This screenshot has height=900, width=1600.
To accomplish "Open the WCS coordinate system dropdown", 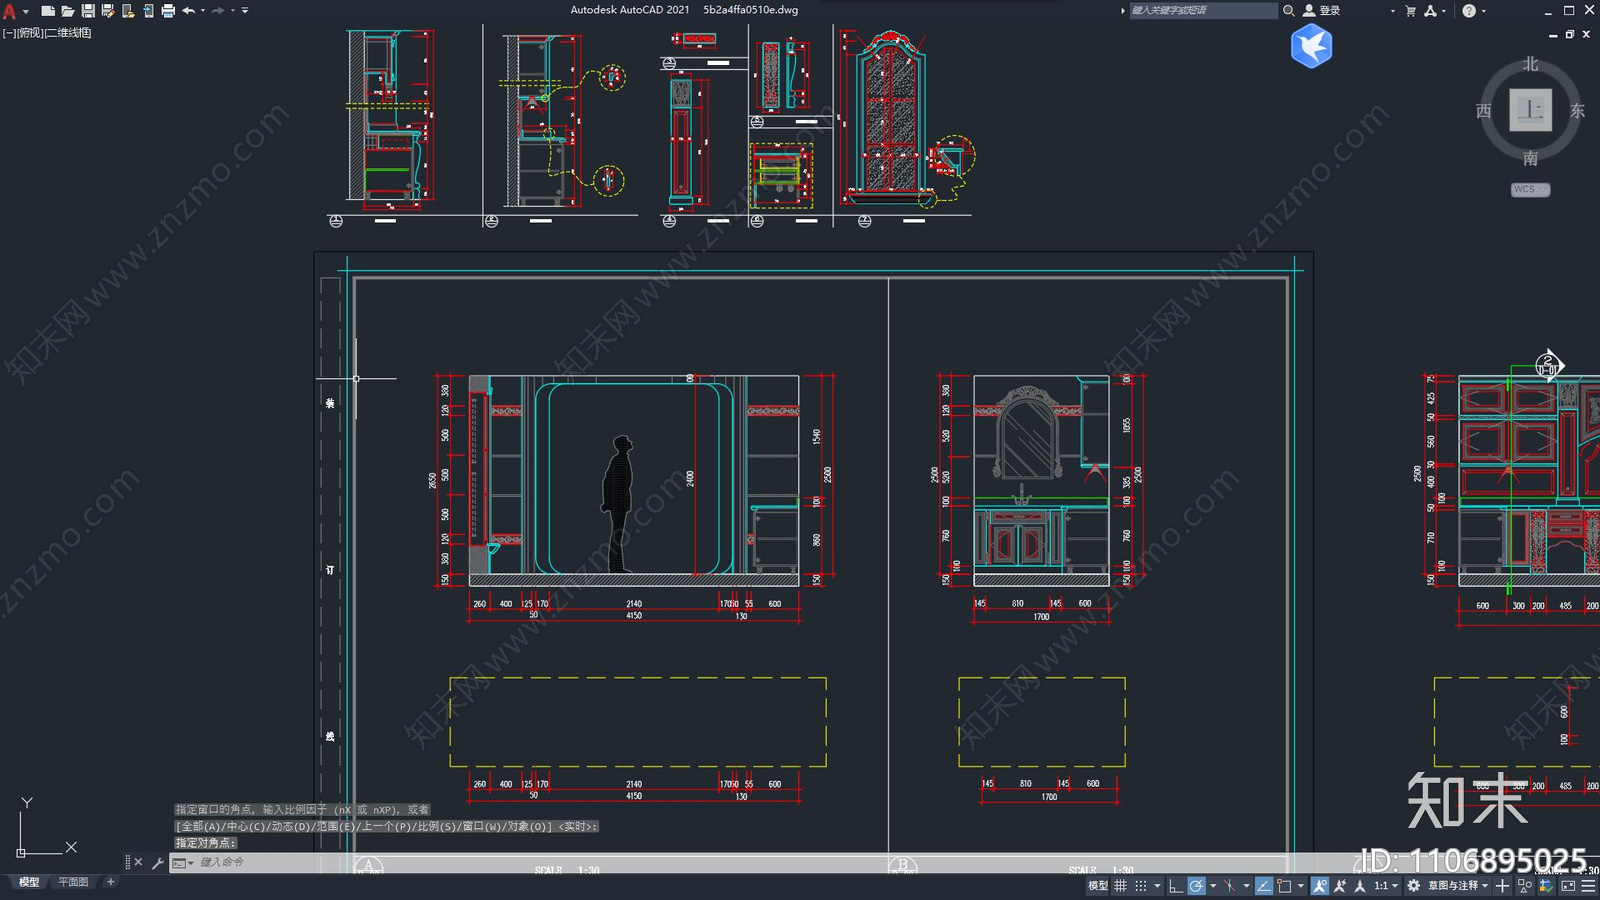I will (x=1530, y=189).
